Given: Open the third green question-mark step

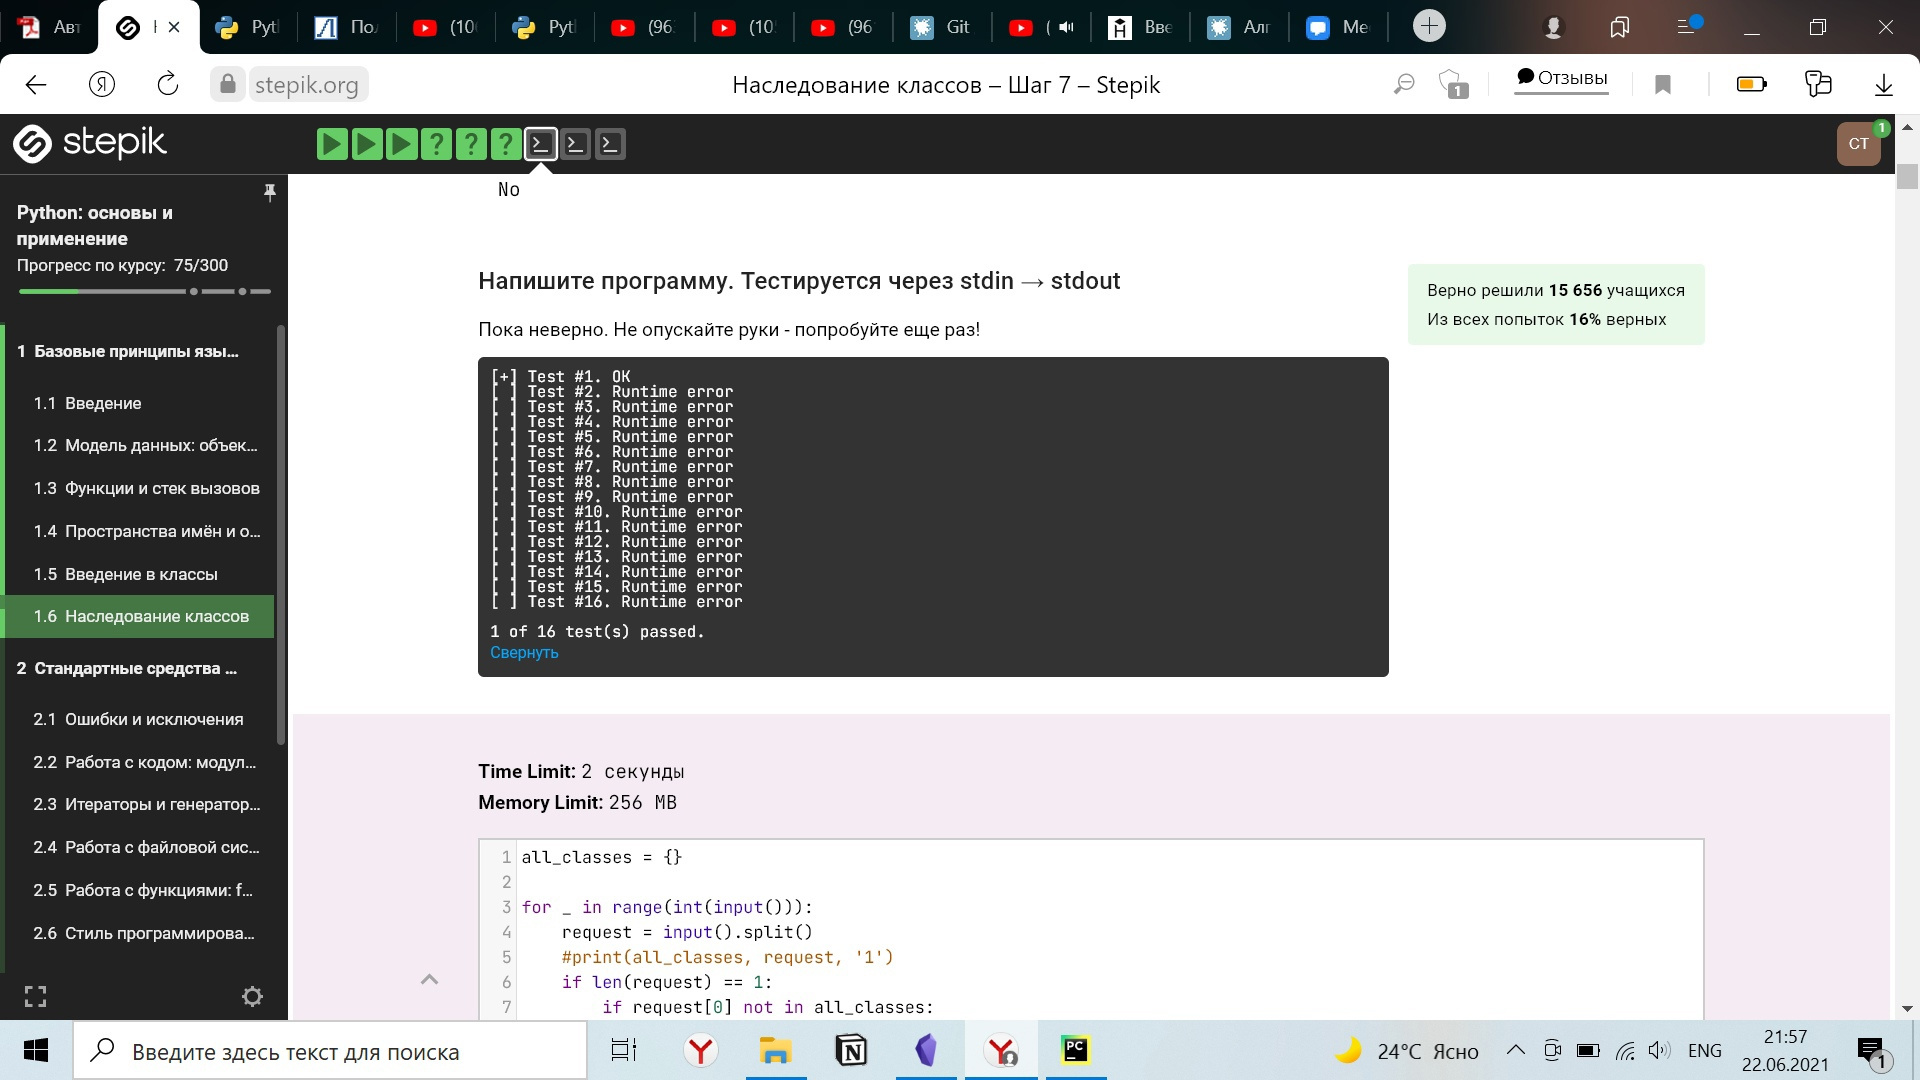Looking at the screenshot, I should pos(505,144).
